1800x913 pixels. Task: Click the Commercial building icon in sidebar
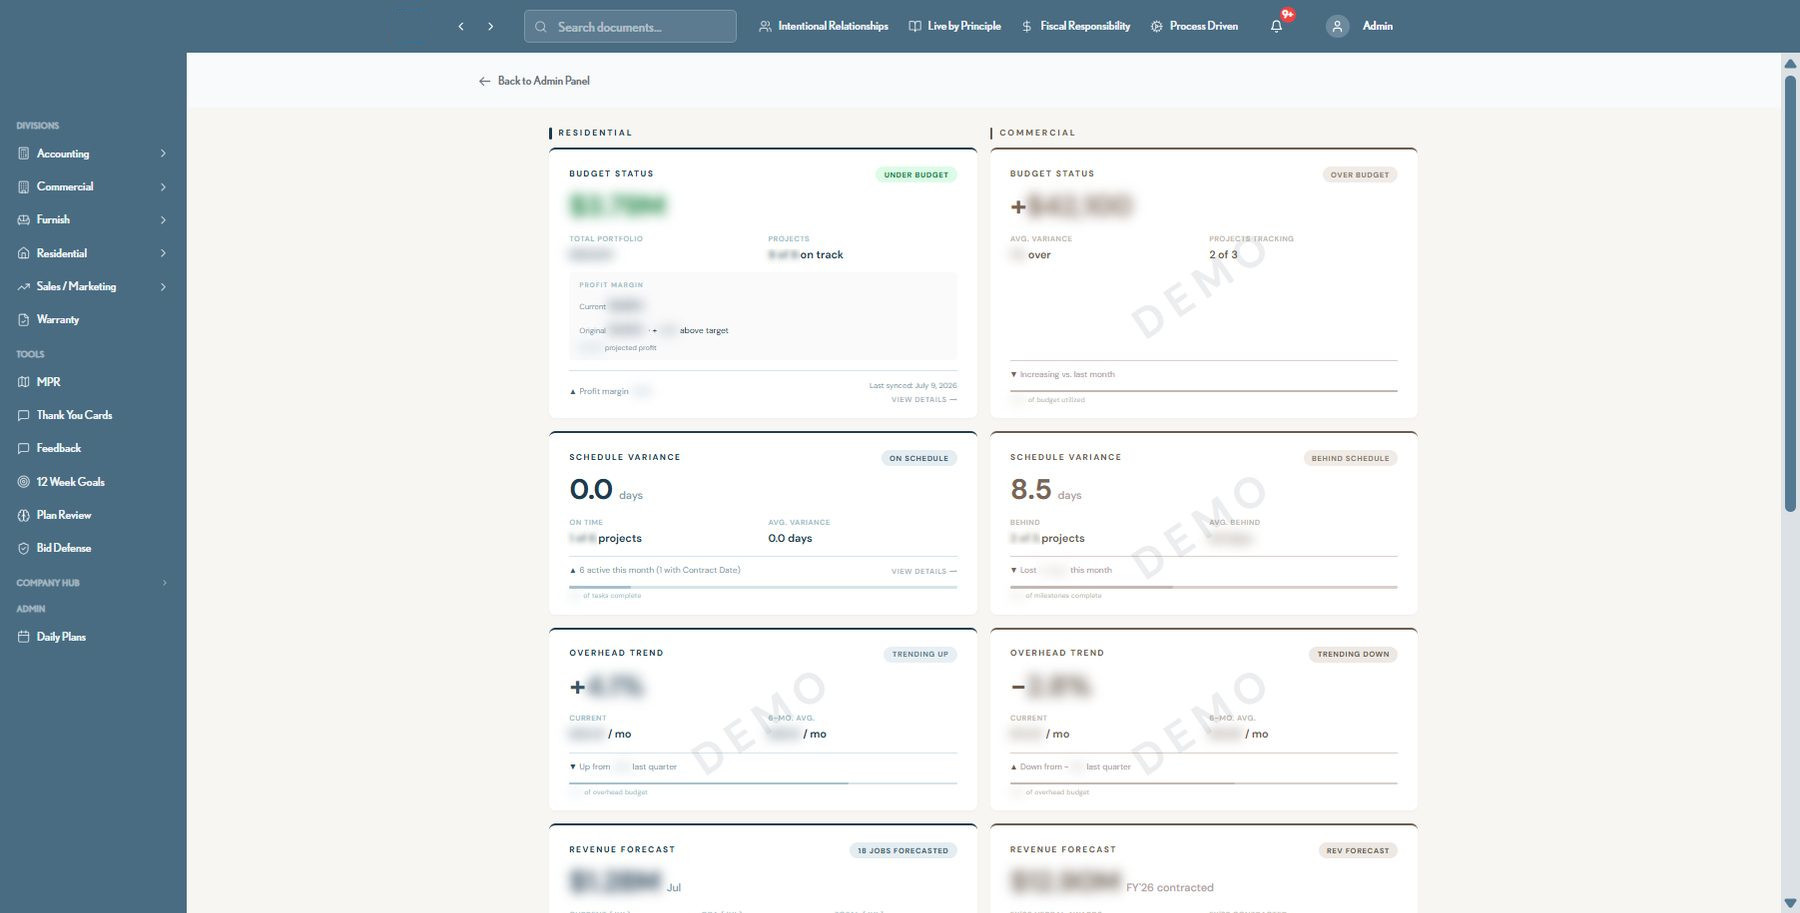pyautogui.click(x=24, y=187)
